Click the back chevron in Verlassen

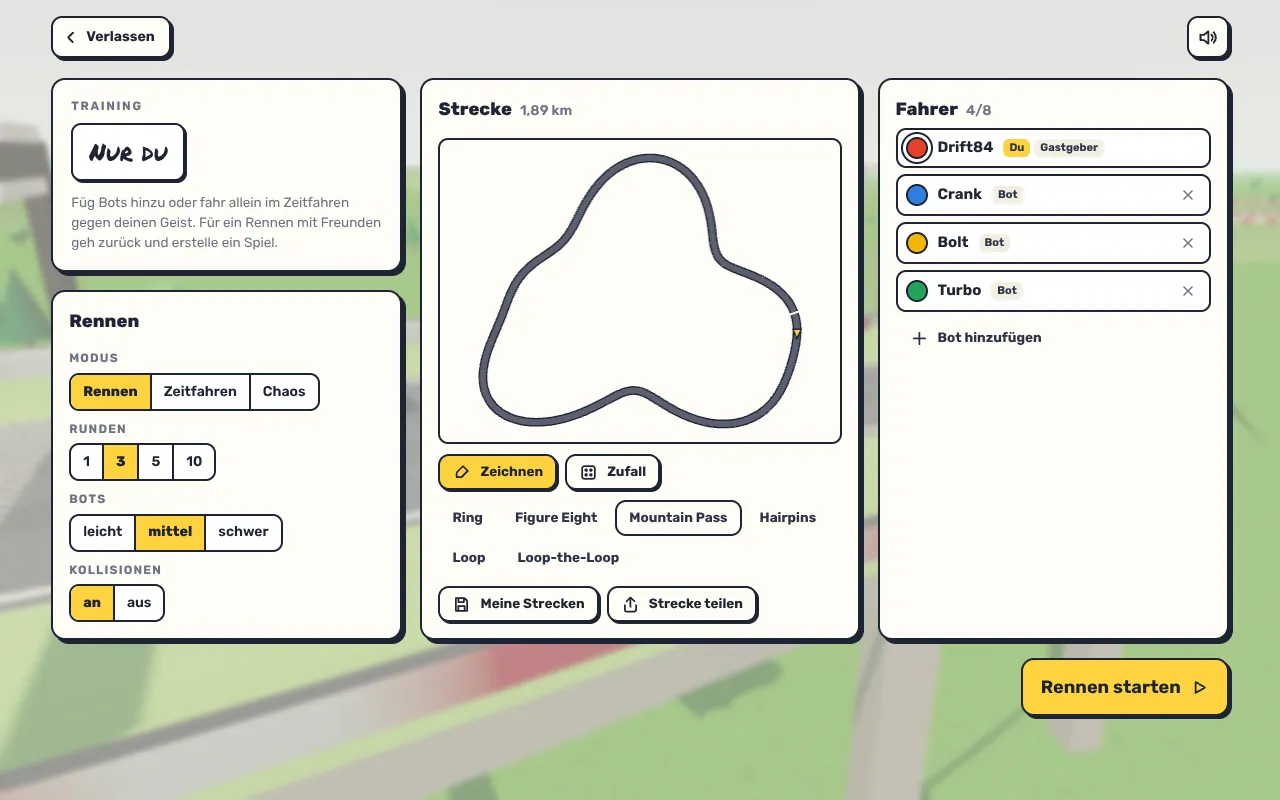(x=71, y=37)
